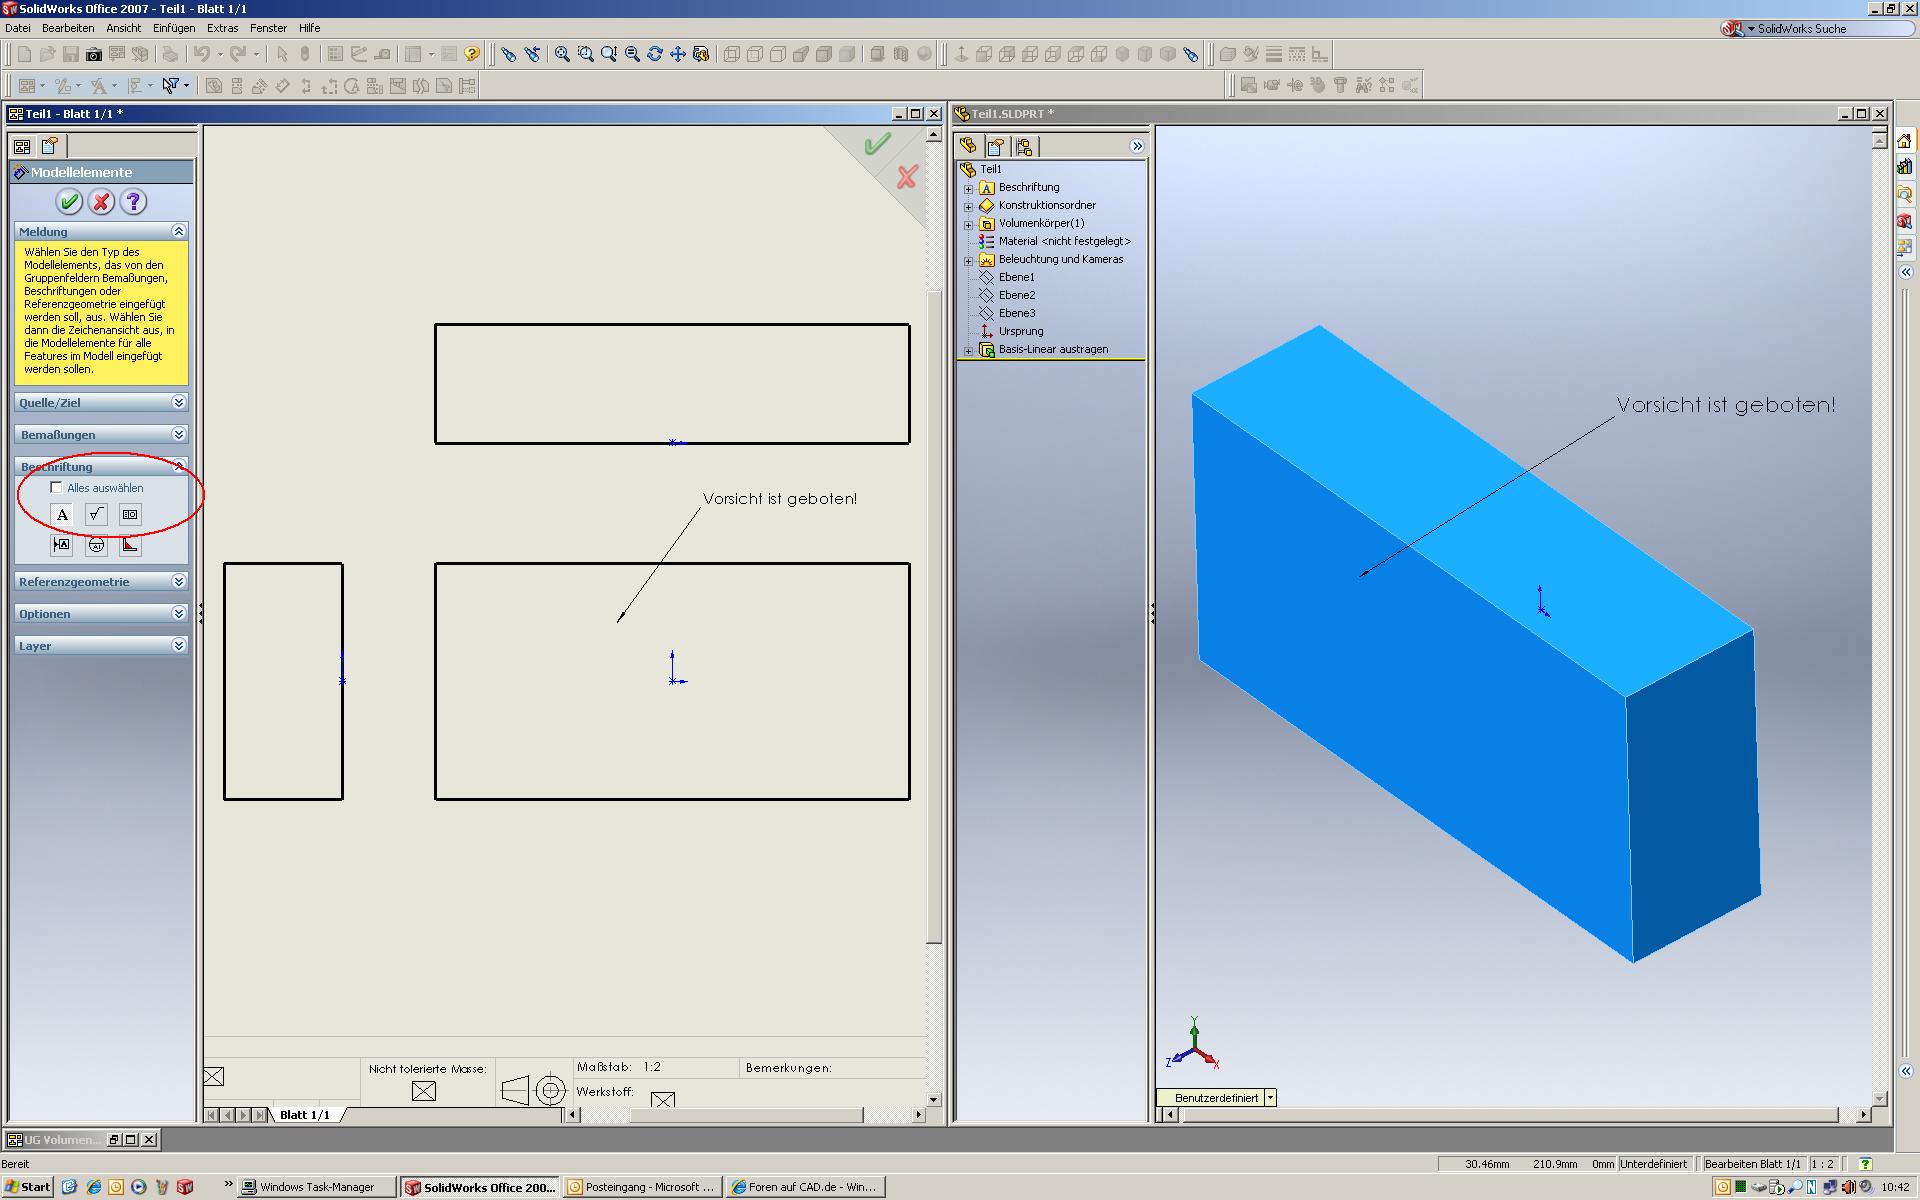The height and width of the screenshot is (1200, 1920).
Task: Toggle the surface finish symbol type
Action: pyautogui.click(x=96, y=515)
